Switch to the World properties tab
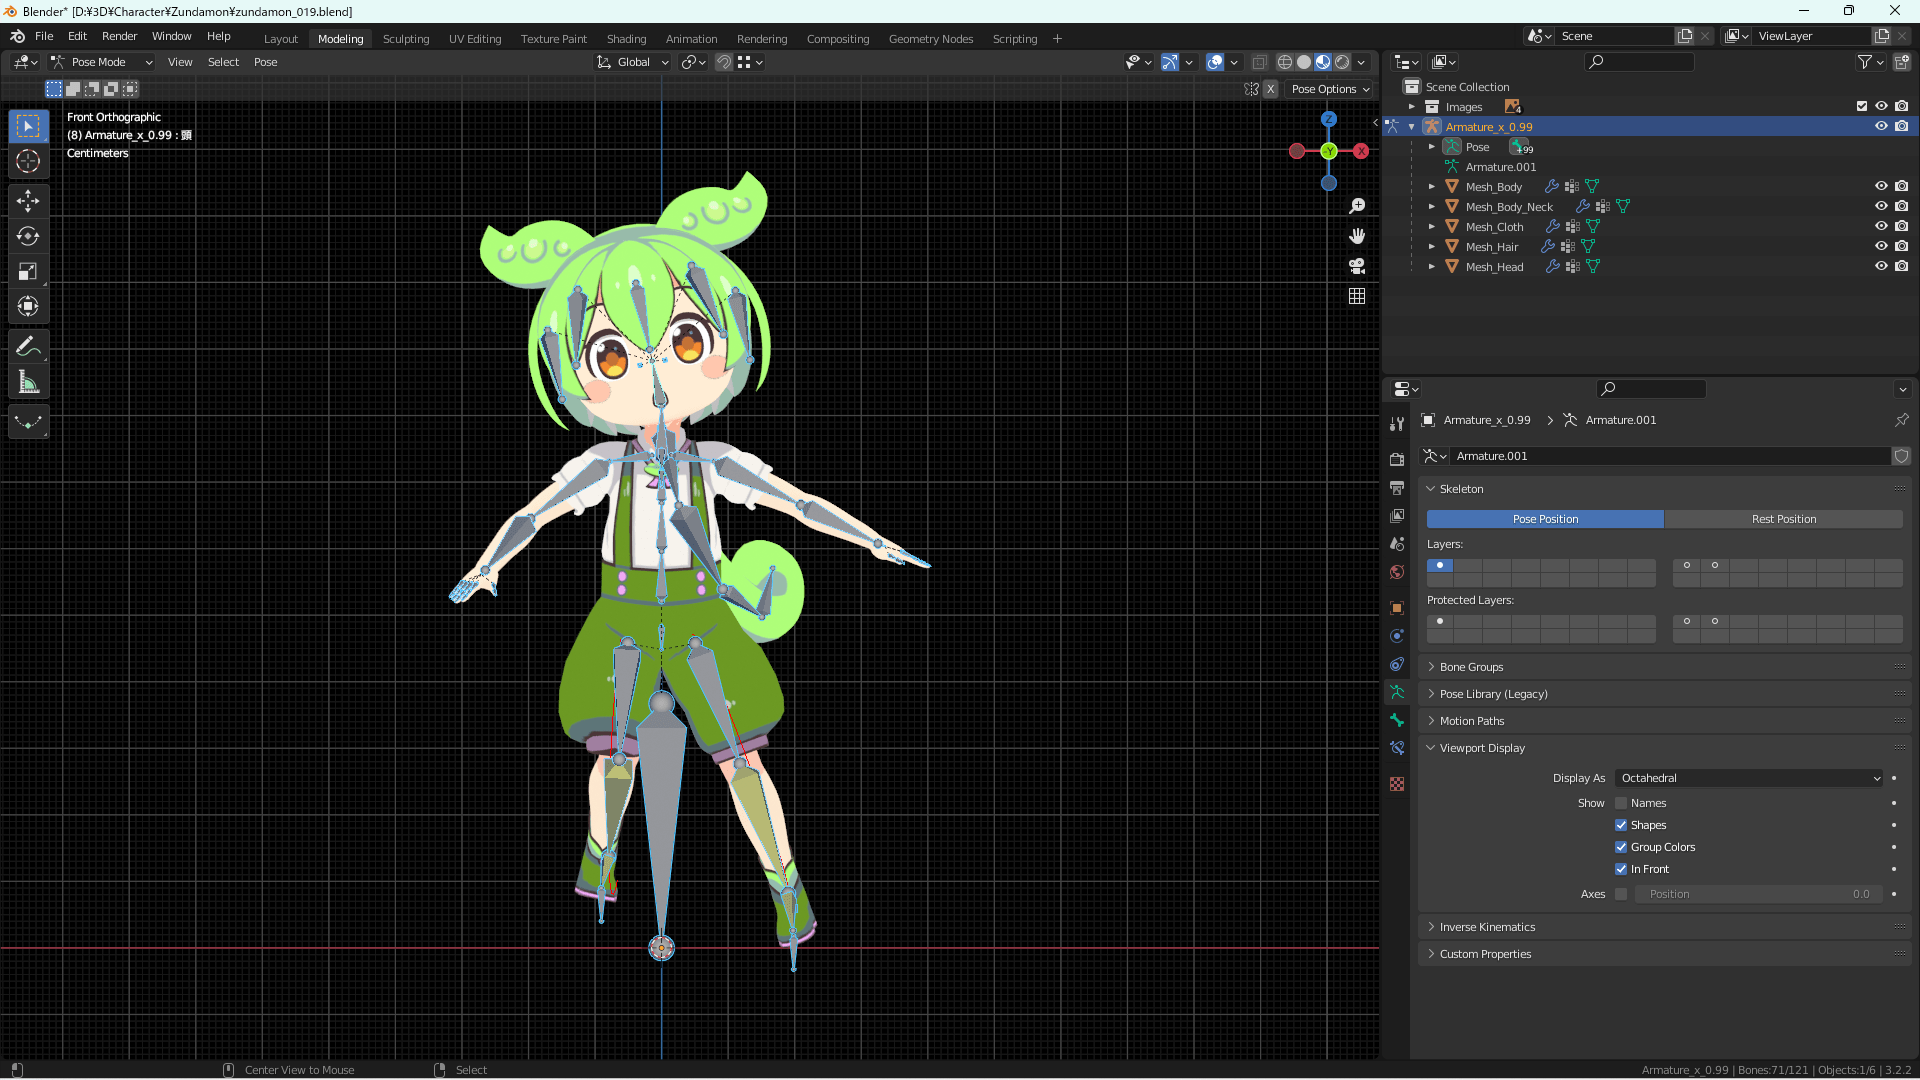Screen dimensions: 1920x1080 [1396, 572]
